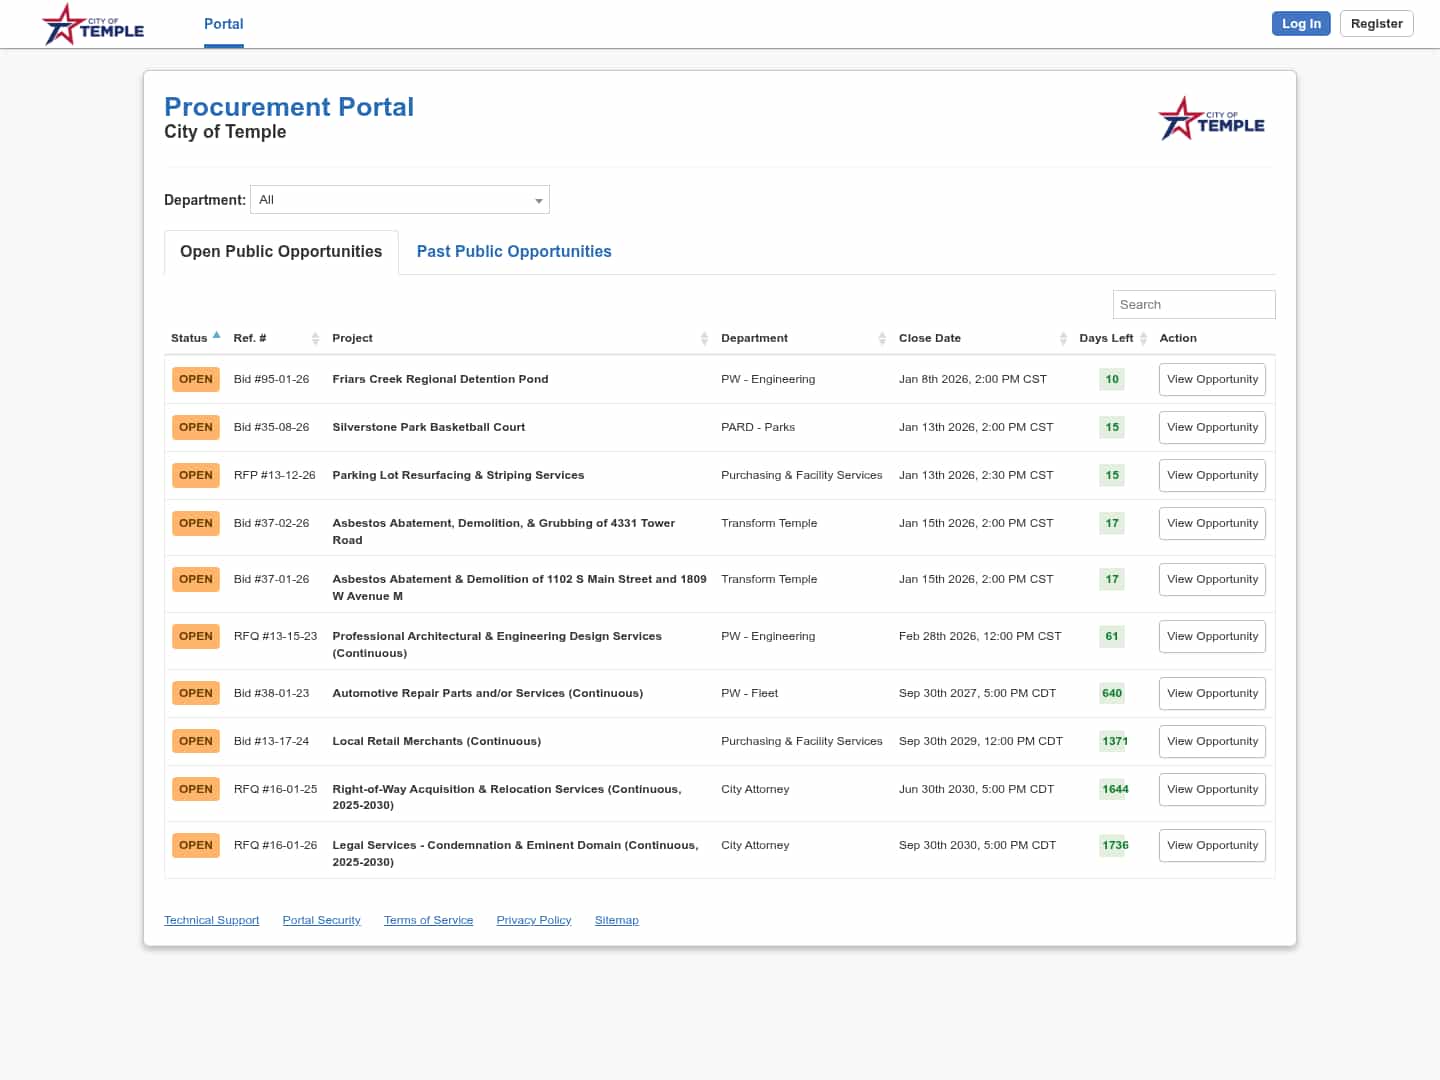Sort by Project column sort arrows
The width and height of the screenshot is (1440, 1080).
point(704,339)
